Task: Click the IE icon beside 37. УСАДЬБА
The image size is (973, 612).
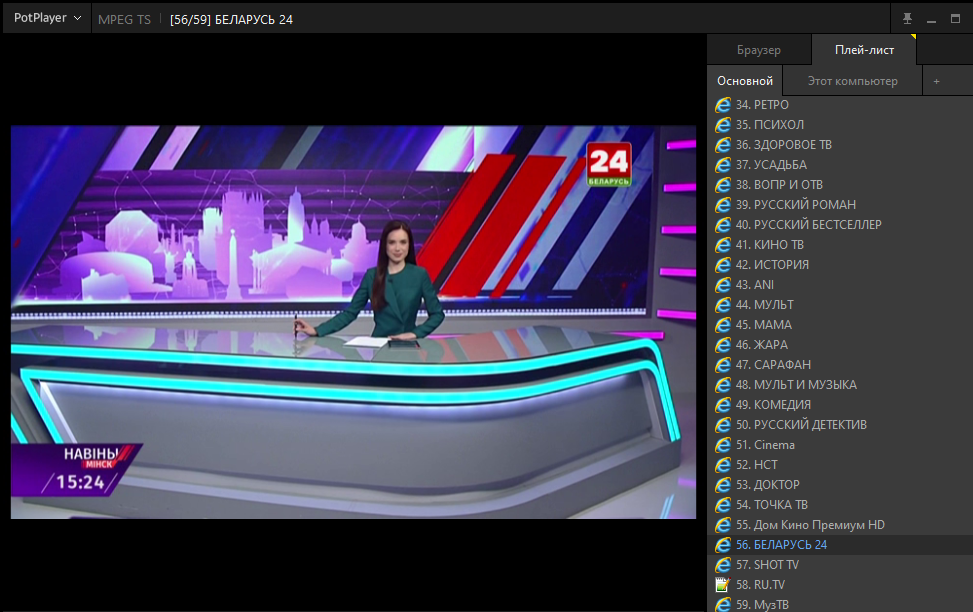Action: point(722,164)
